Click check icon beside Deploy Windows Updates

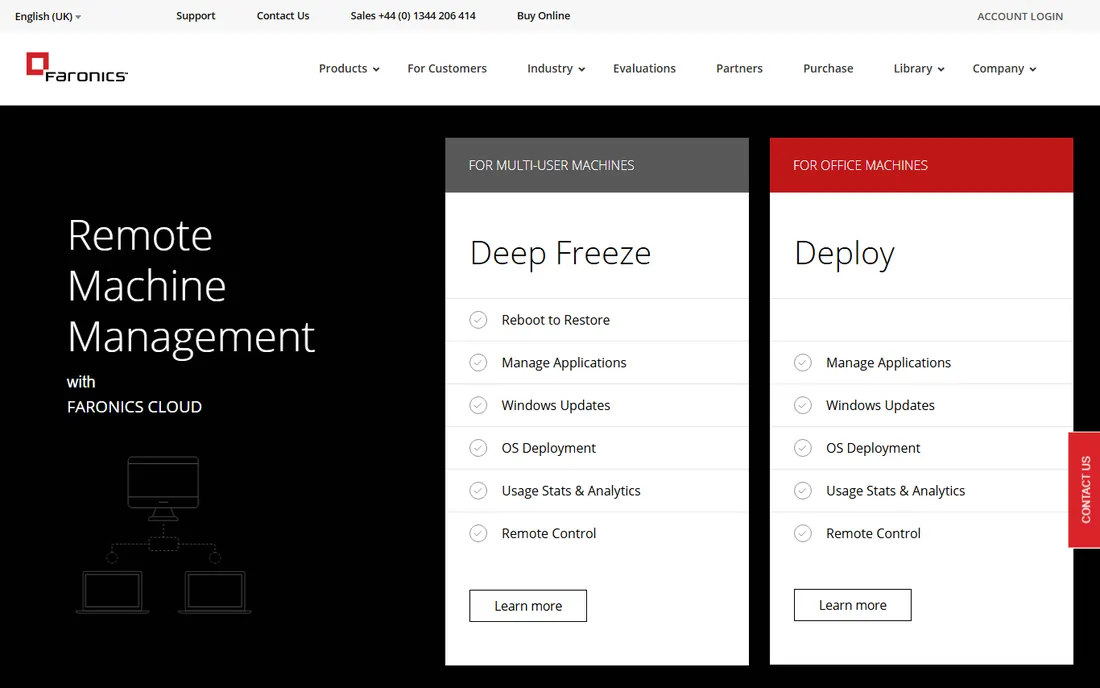pyautogui.click(x=803, y=405)
